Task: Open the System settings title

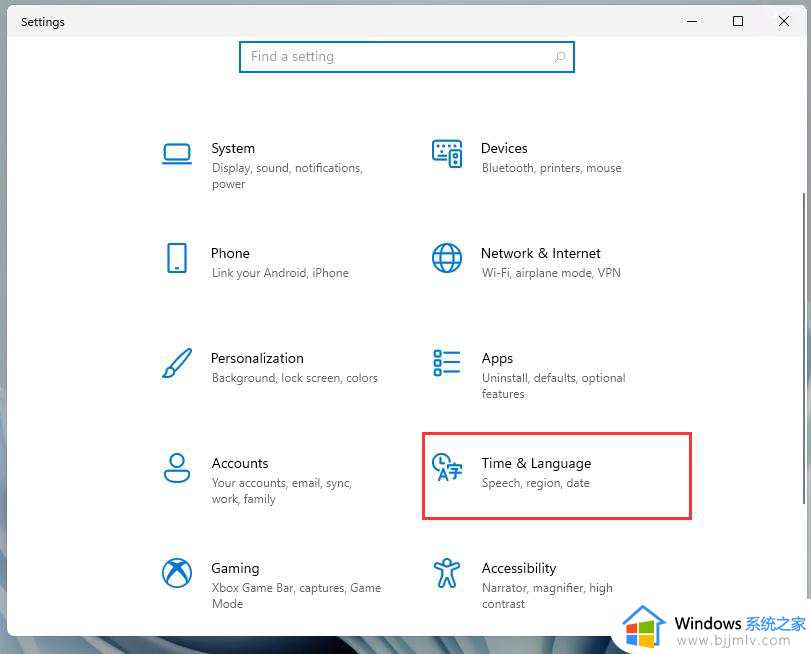Action: coord(233,148)
